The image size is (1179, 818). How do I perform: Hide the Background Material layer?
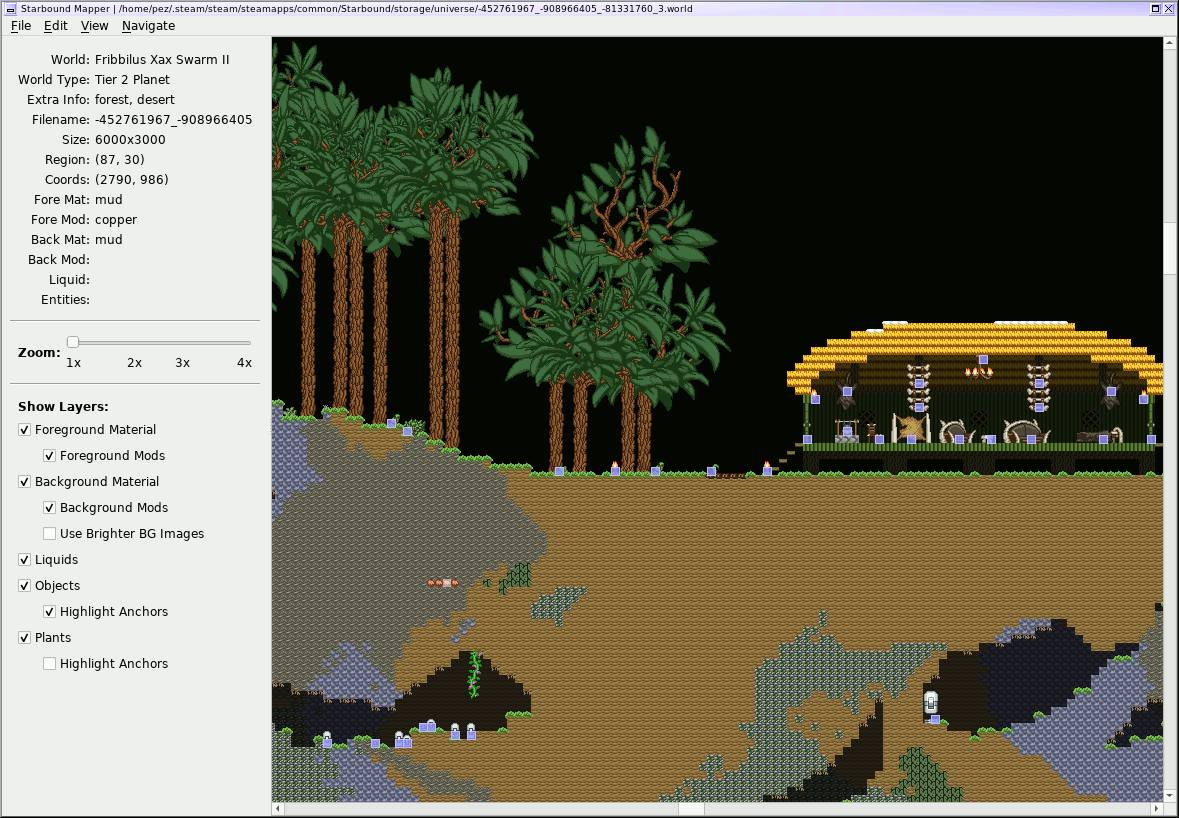(25, 482)
